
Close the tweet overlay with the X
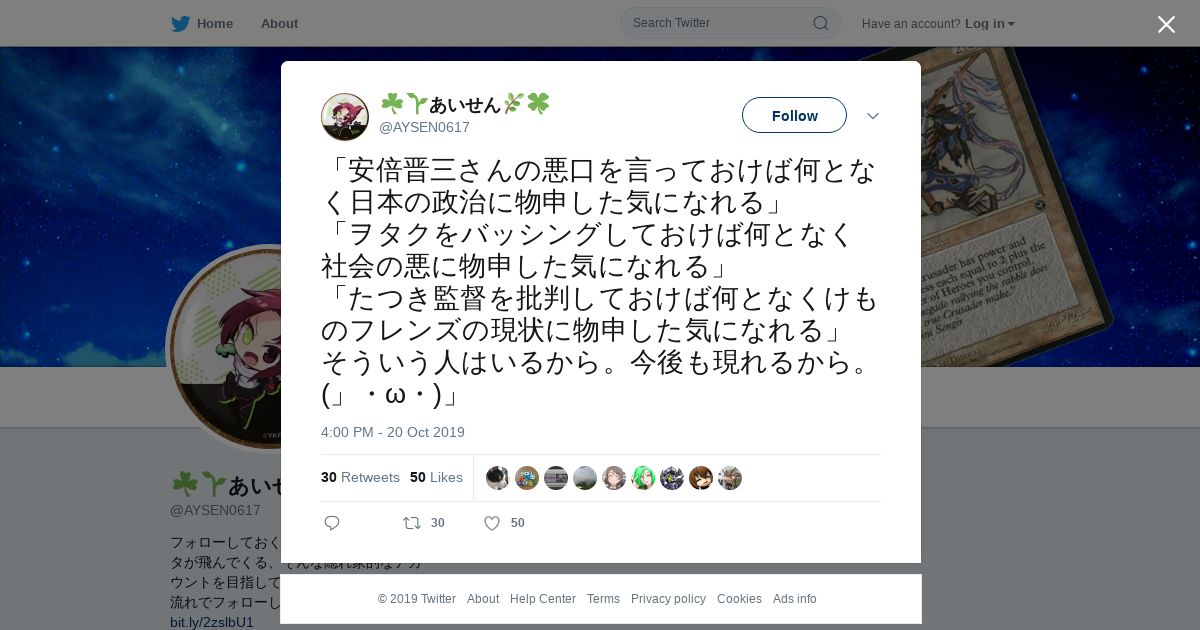pos(1166,24)
